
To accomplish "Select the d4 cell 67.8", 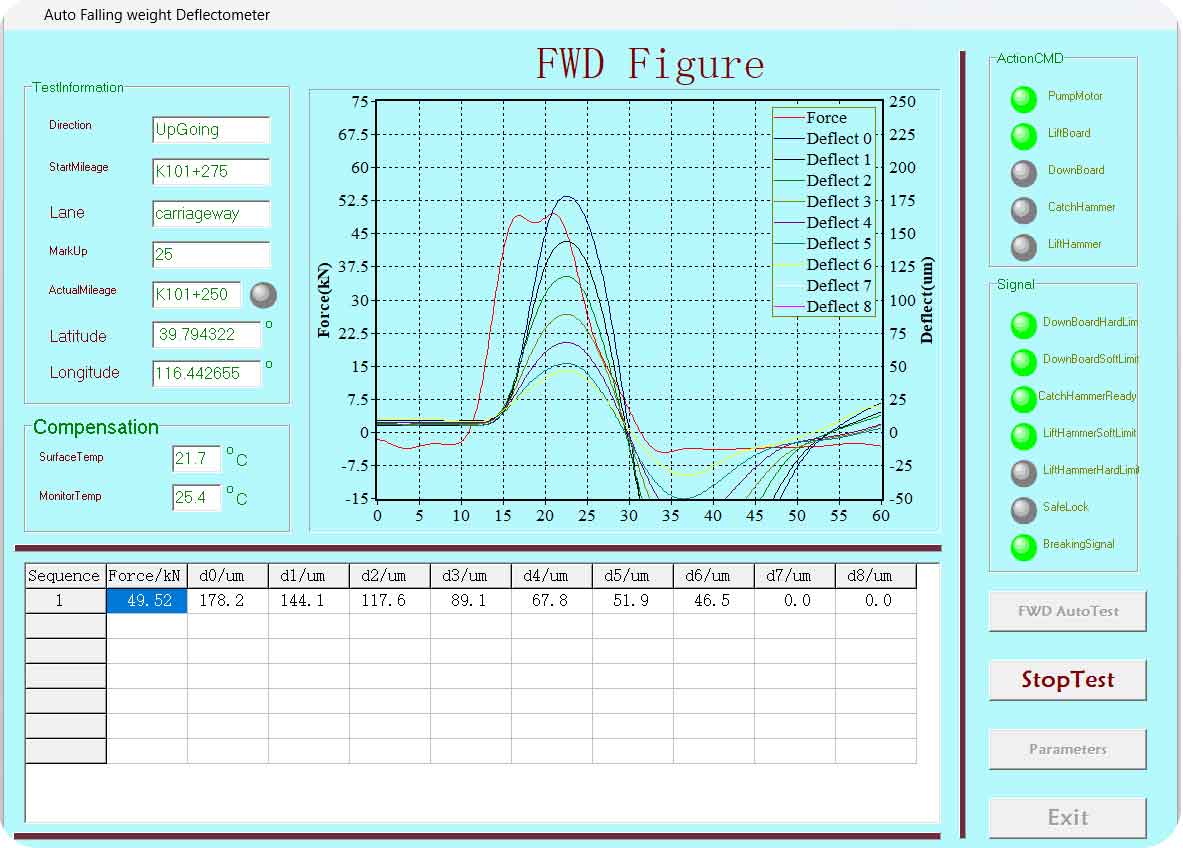I will click(552, 601).
